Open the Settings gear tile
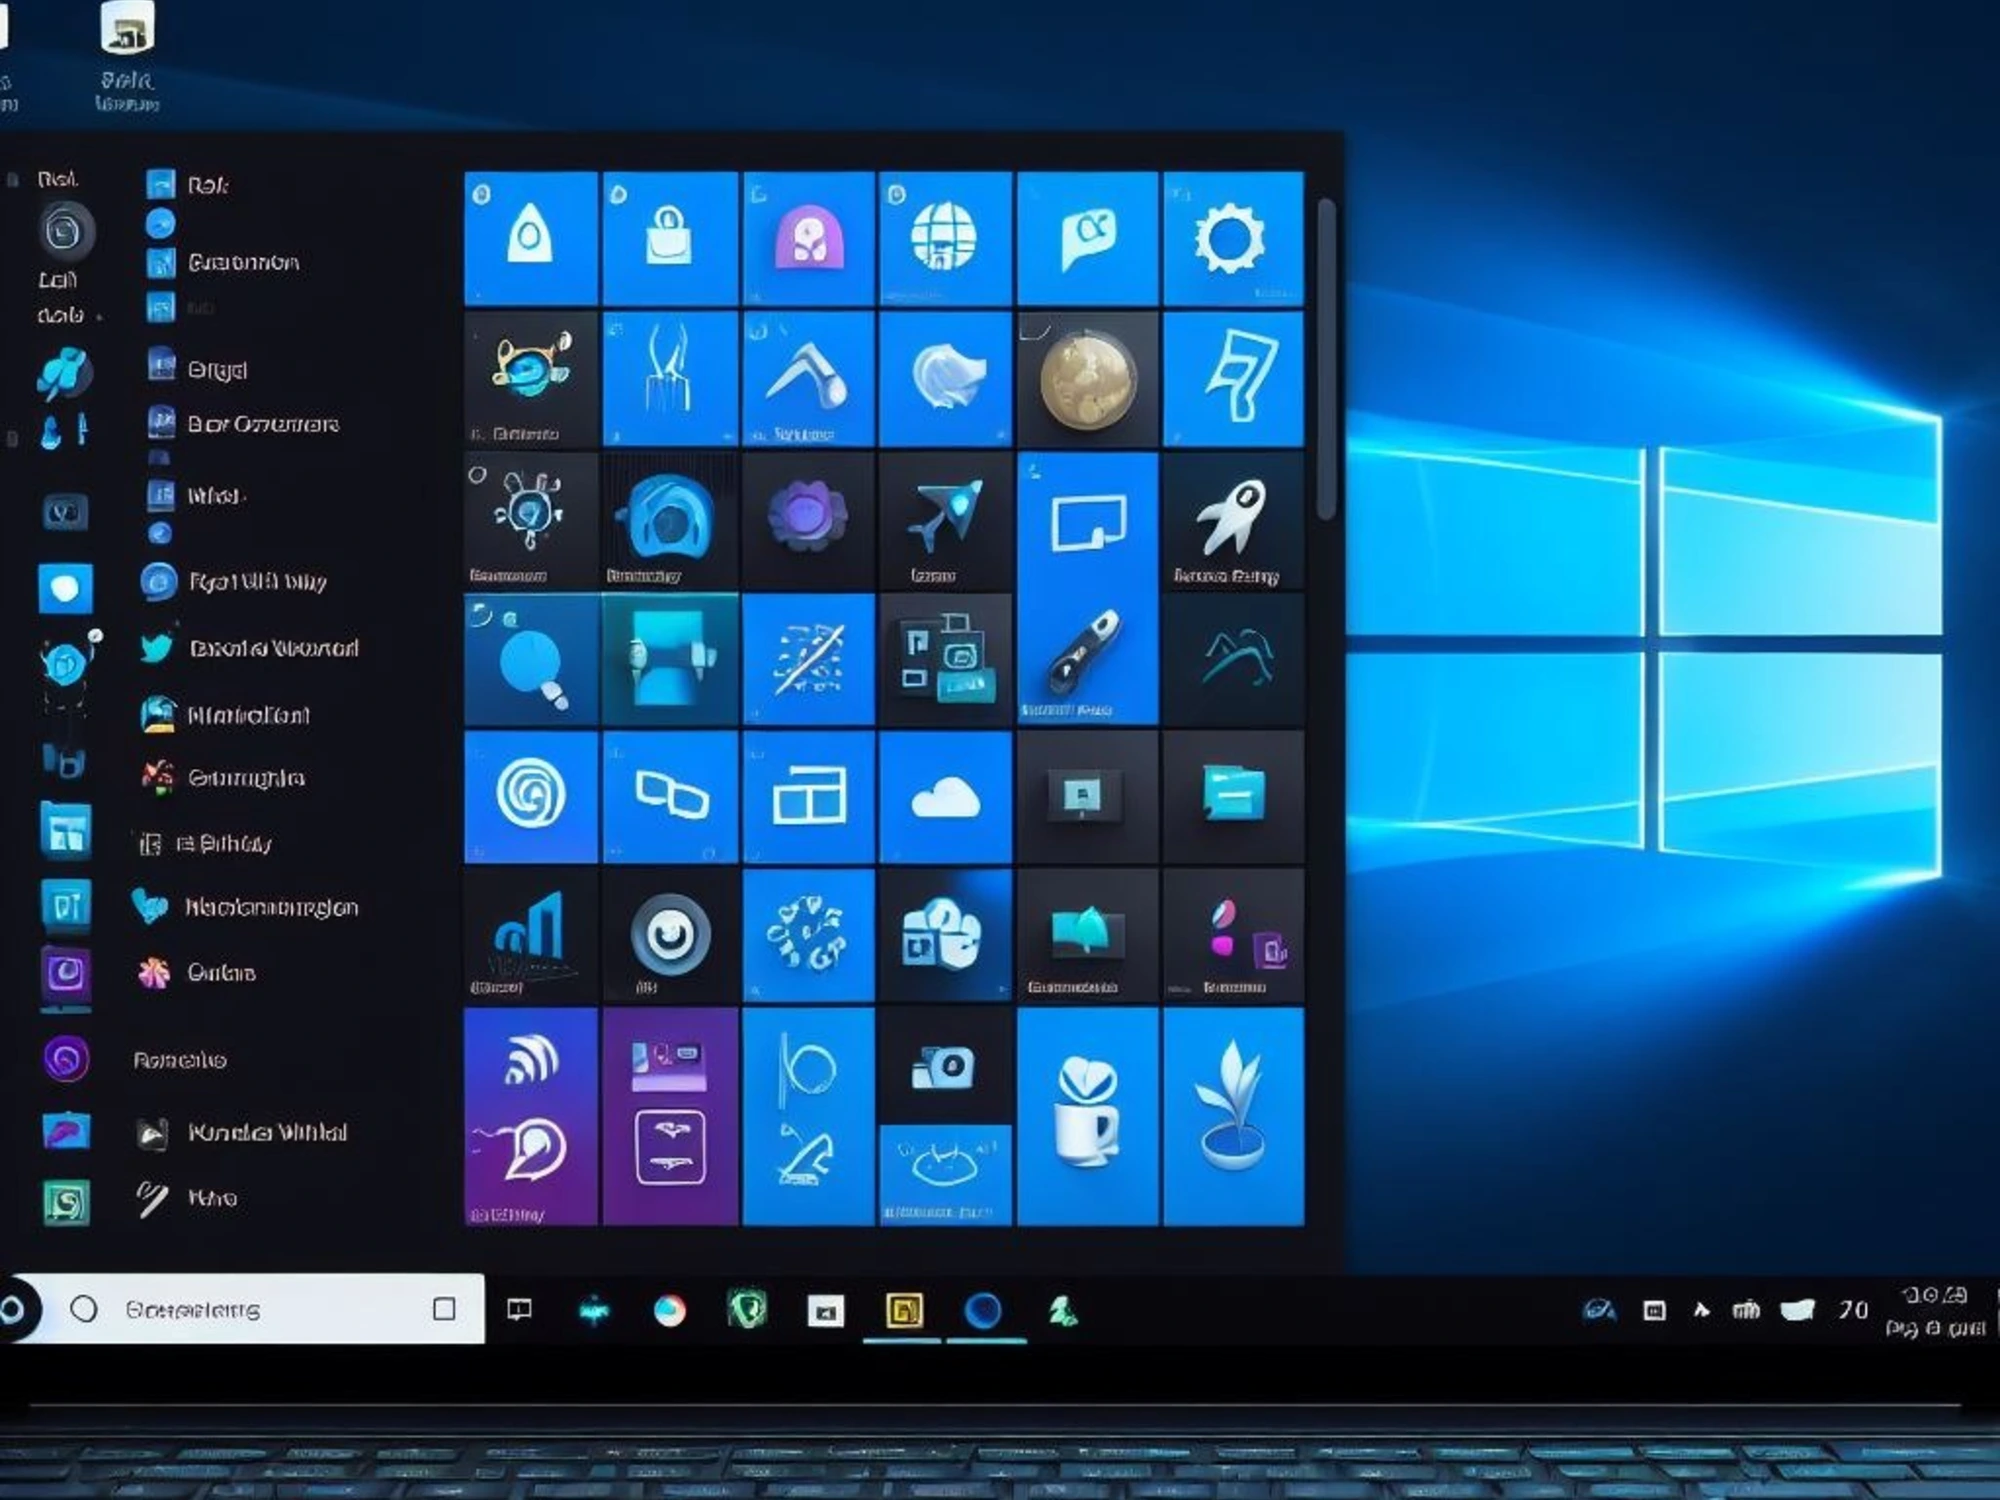The image size is (2000, 1500). tap(1232, 238)
